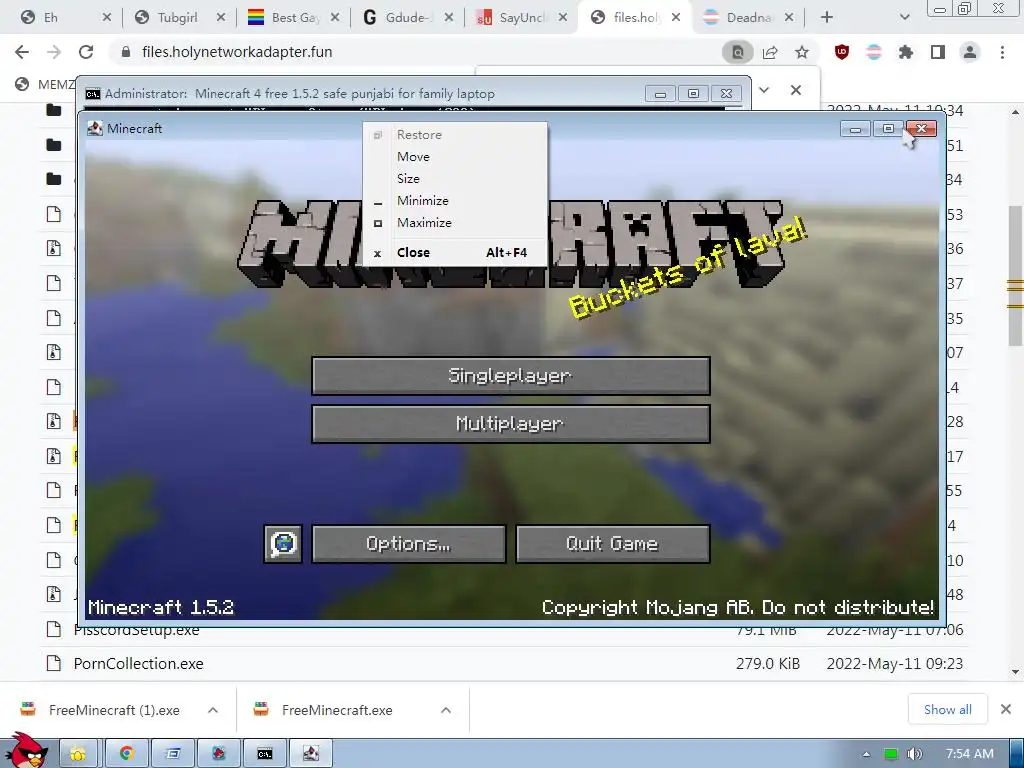This screenshot has height=768, width=1024.
Task: Reload the current Chrome page
Action: click(x=86, y=52)
